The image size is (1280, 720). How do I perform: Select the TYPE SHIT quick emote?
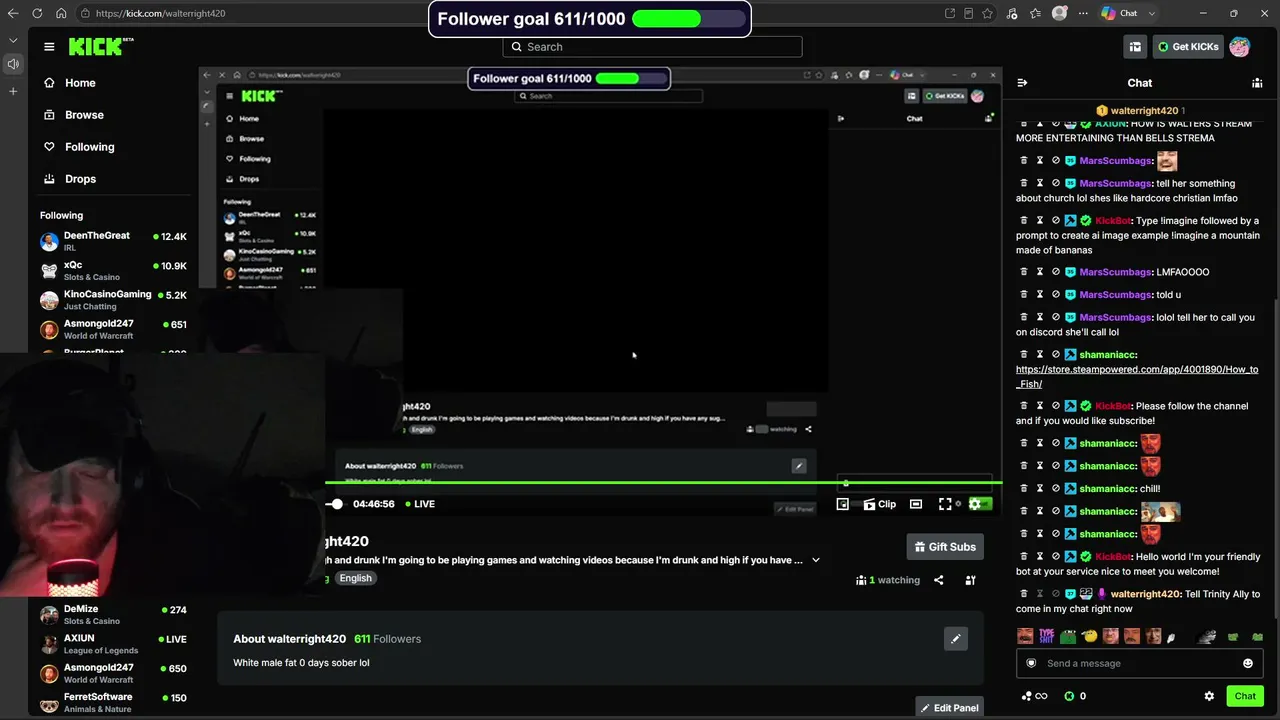pyautogui.click(x=1047, y=636)
